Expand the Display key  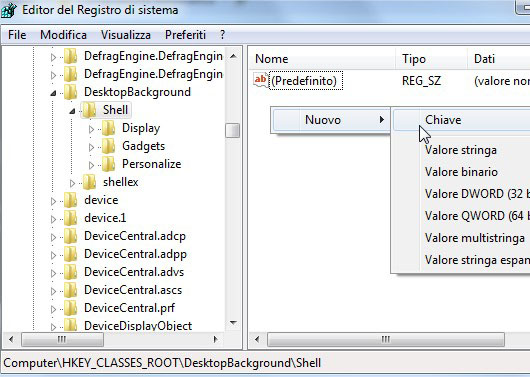(91, 129)
